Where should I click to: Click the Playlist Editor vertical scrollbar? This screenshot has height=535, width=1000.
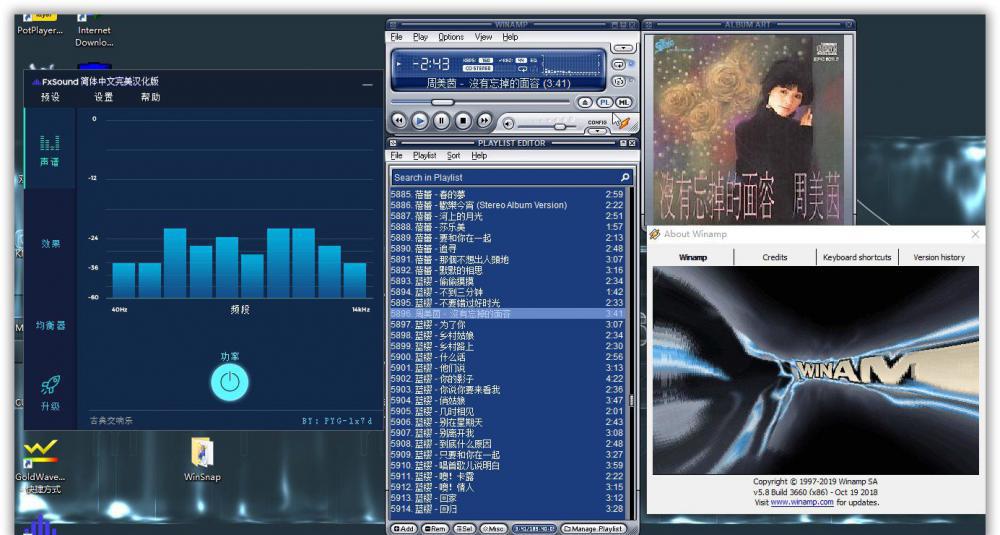[631, 354]
